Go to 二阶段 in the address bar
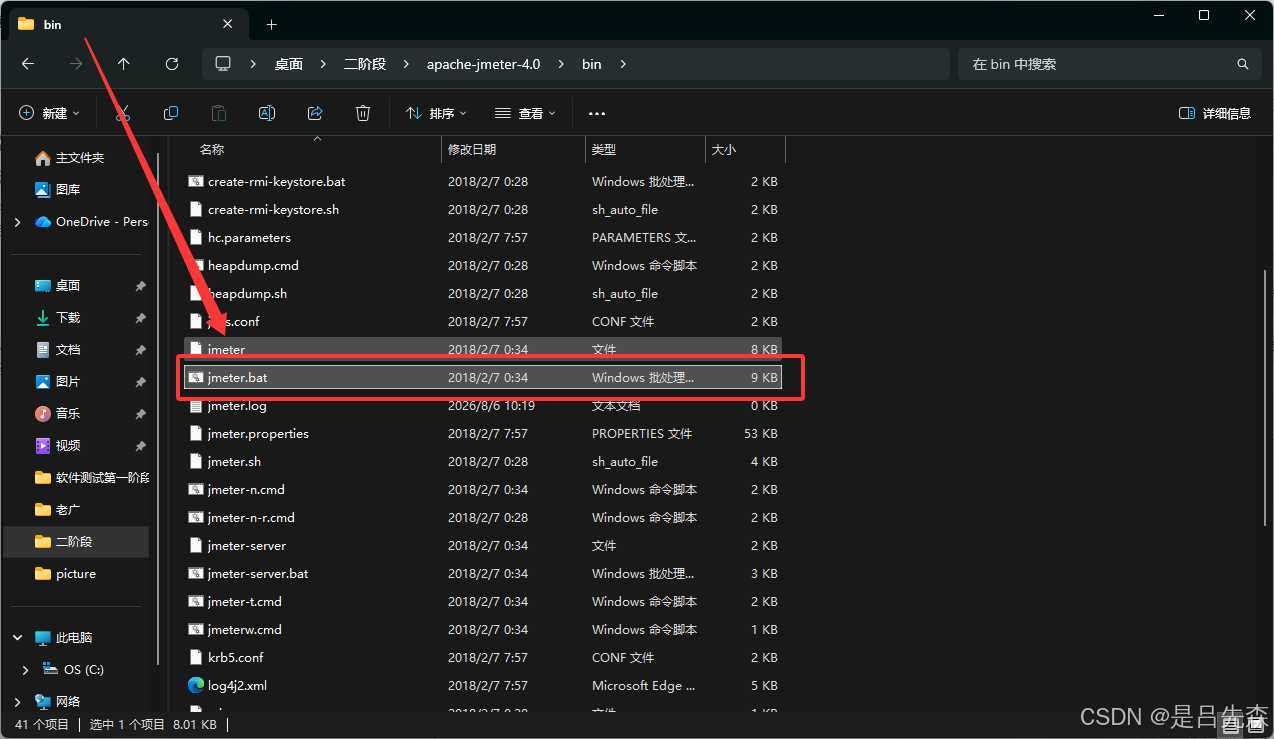 [x=365, y=64]
